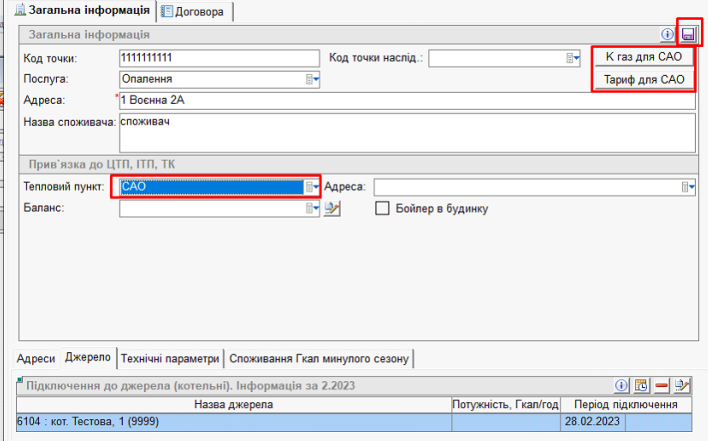This screenshot has width=708, height=441.
Task: Expand the Адреса dropdown in binding section
Action: (687, 187)
